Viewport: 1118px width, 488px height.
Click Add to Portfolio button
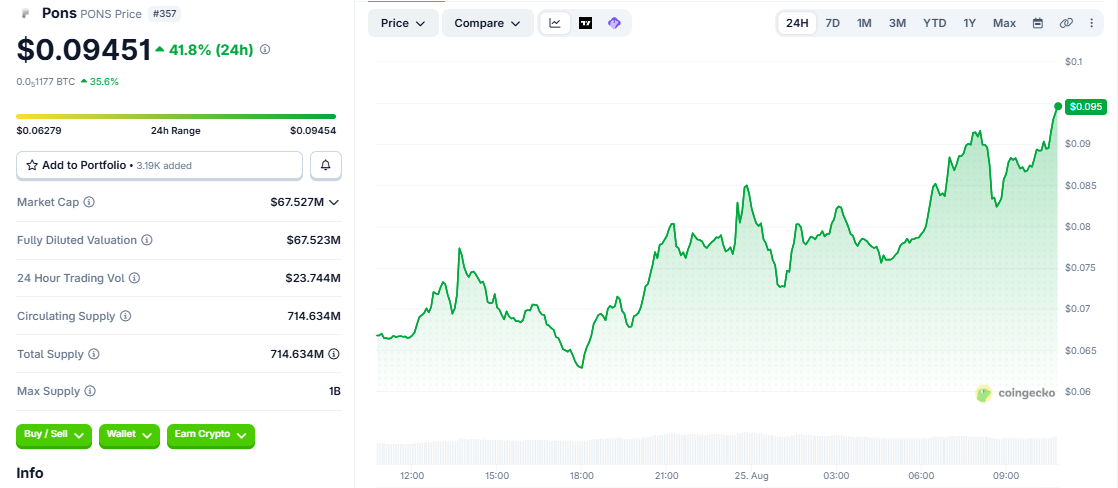160,165
